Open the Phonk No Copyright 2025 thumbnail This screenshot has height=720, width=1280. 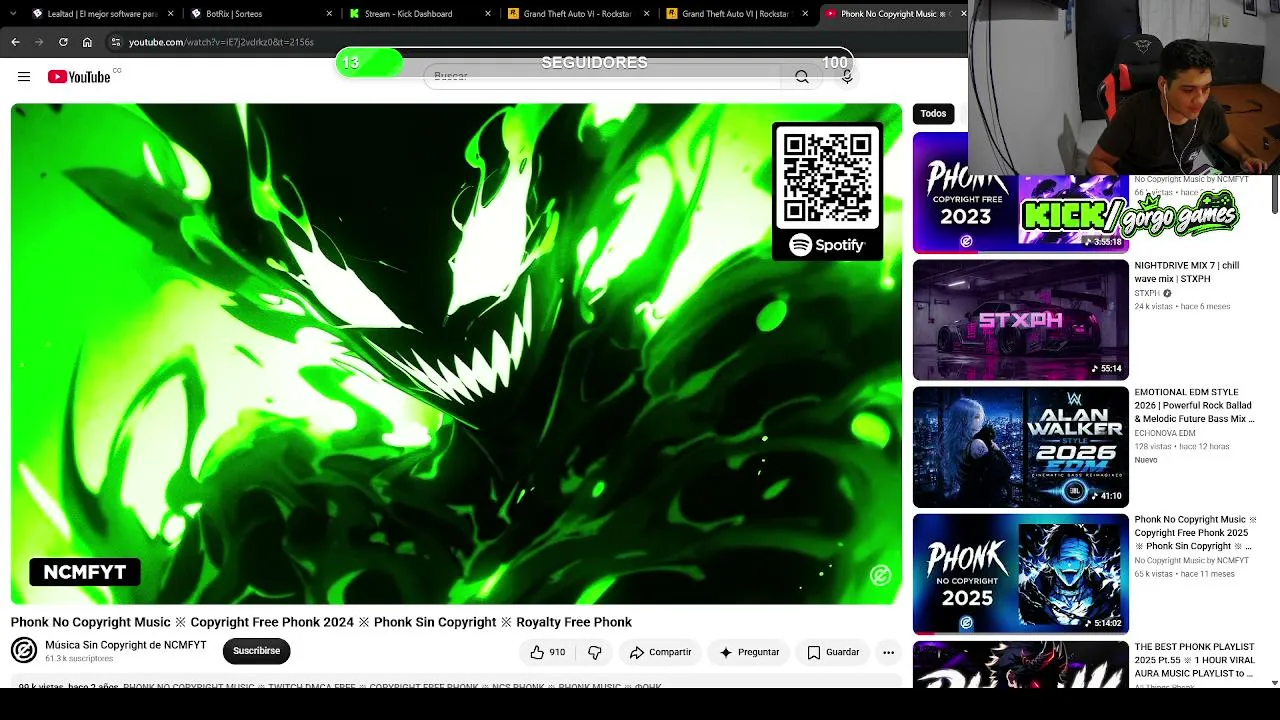tap(1021, 574)
